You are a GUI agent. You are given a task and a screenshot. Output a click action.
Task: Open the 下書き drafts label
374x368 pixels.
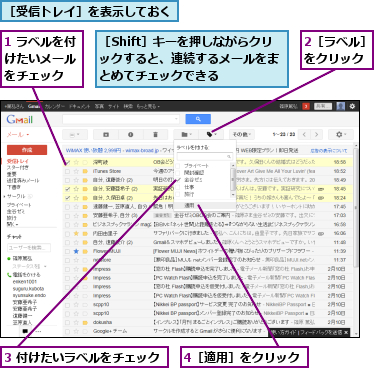(x=14, y=187)
